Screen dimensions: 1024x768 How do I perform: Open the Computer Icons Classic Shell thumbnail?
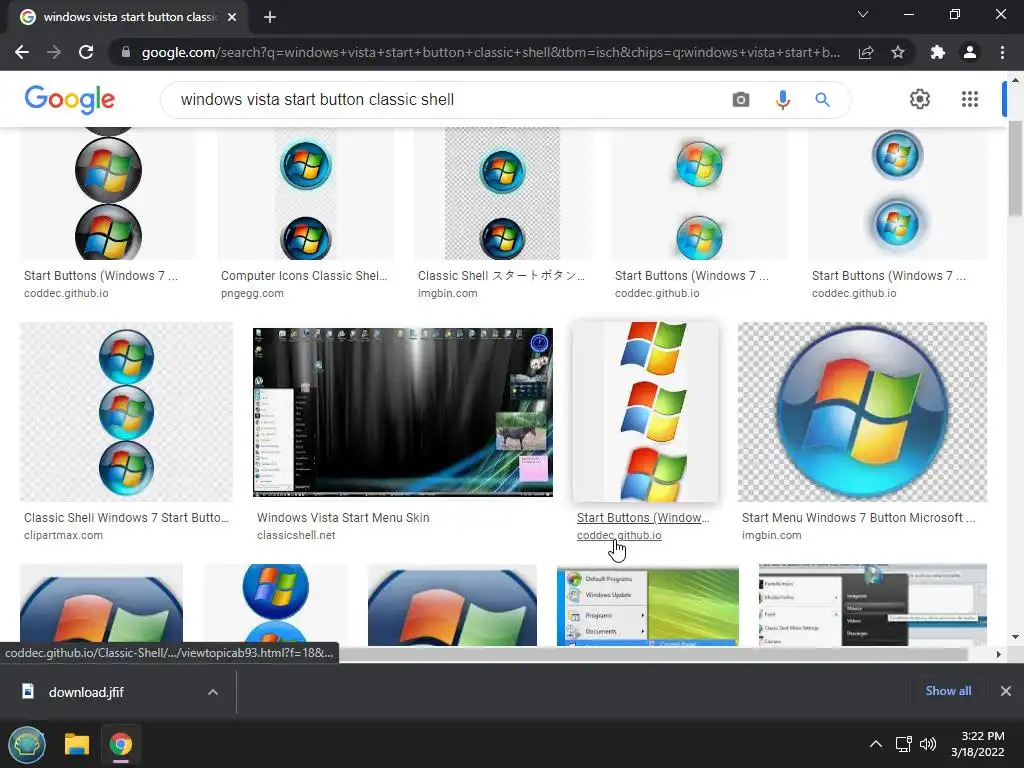[306, 194]
